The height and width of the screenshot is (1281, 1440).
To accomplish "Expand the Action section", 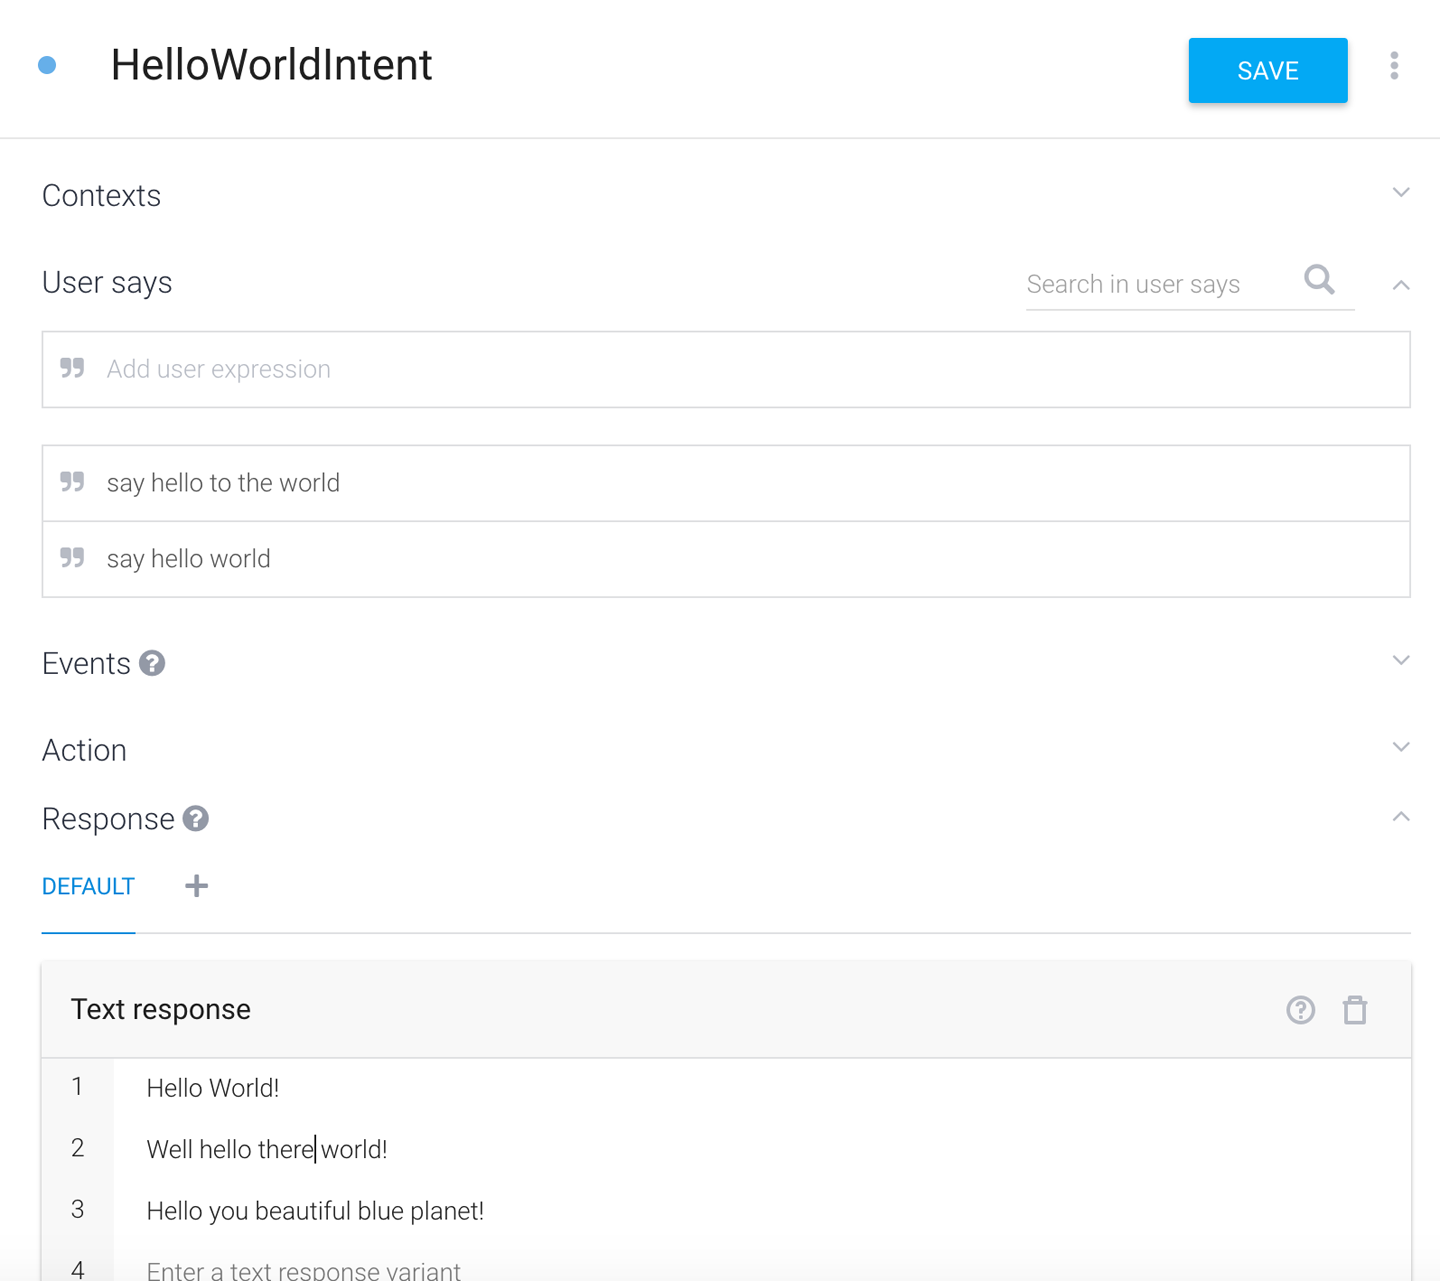I will 1401,747.
